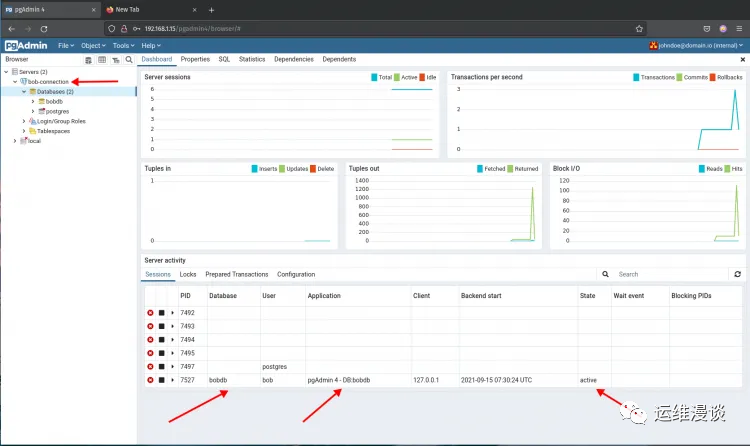Cancel active query for PID 7492

coord(162,312)
